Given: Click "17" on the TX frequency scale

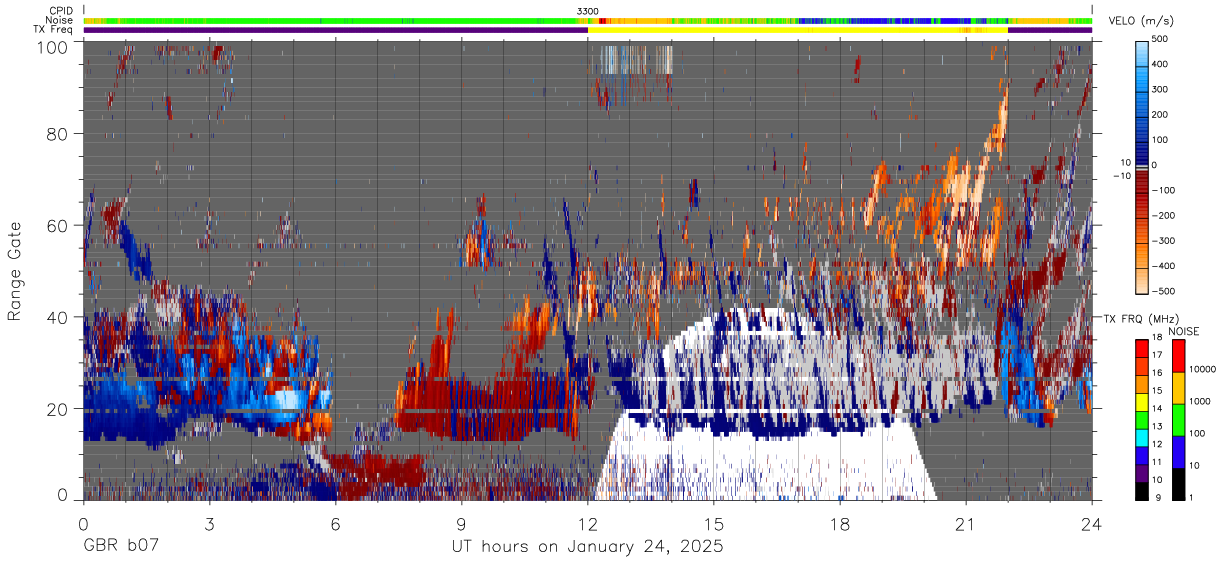Looking at the screenshot, I should tap(1159, 355).
